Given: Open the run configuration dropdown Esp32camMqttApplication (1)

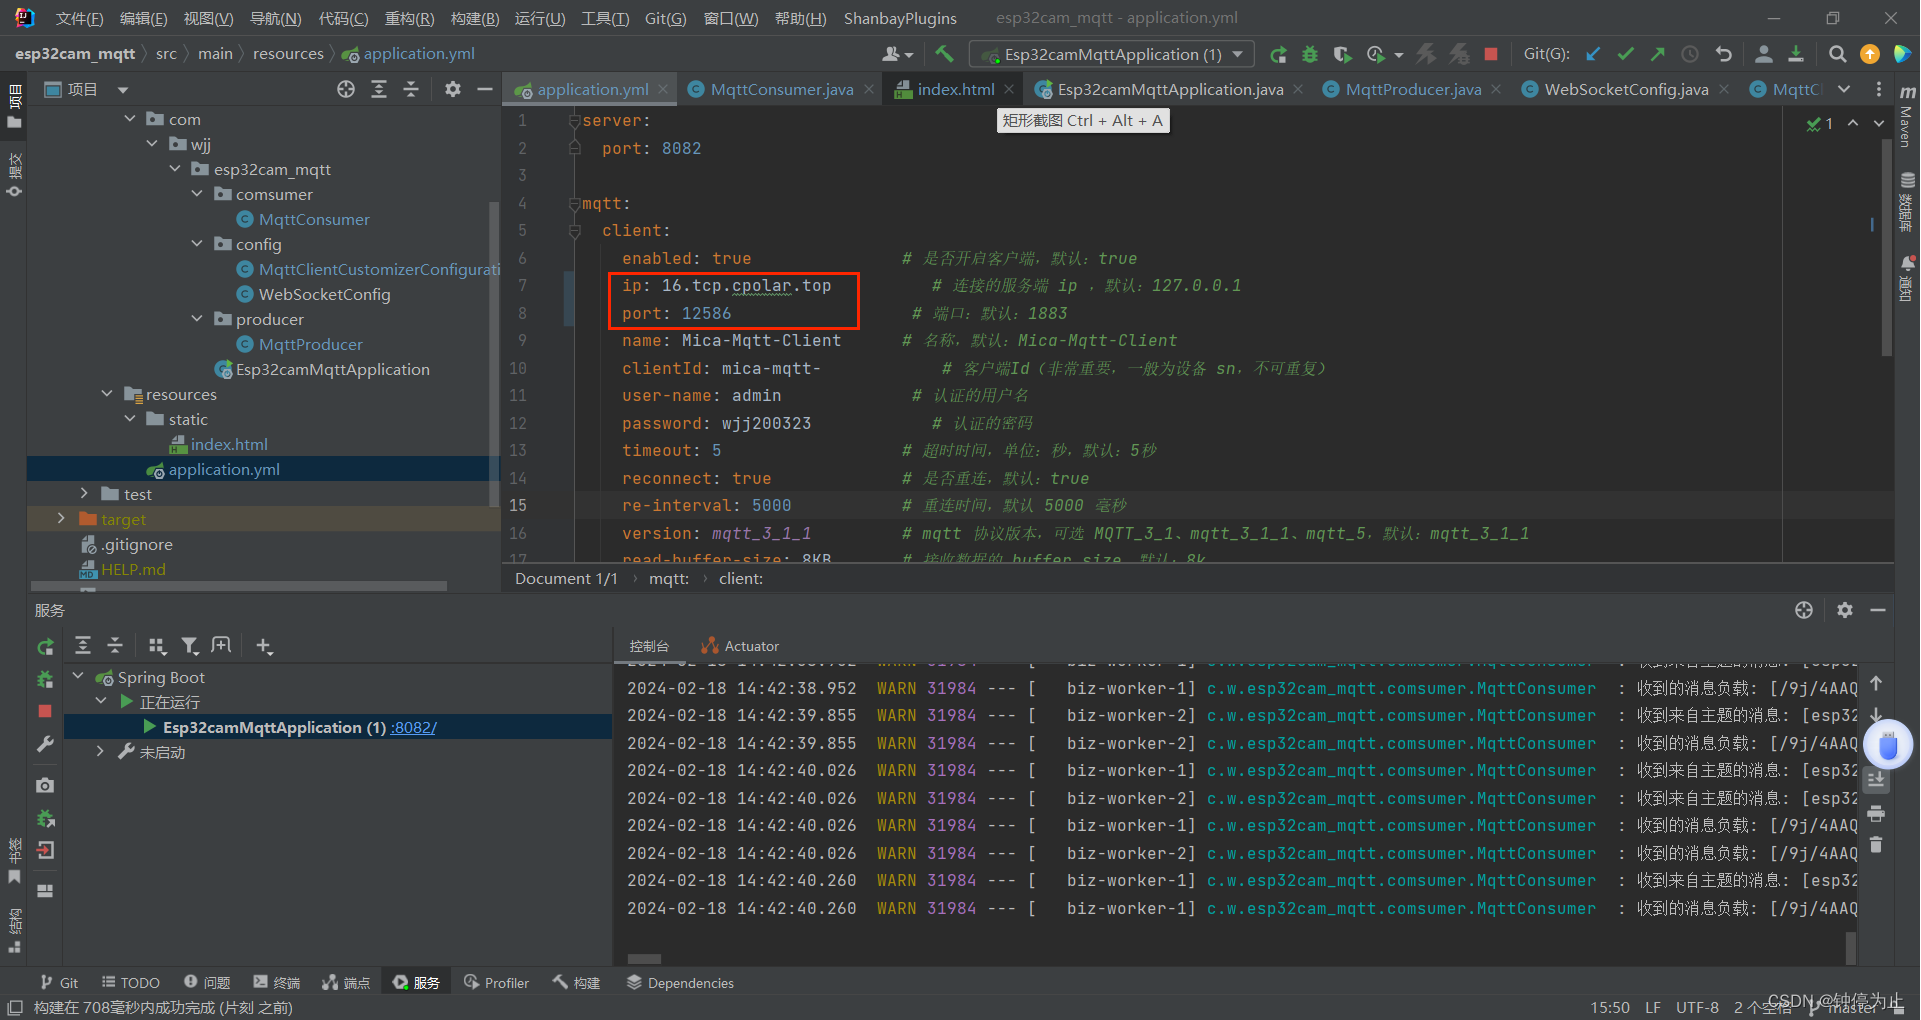Looking at the screenshot, I should tap(1112, 54).
